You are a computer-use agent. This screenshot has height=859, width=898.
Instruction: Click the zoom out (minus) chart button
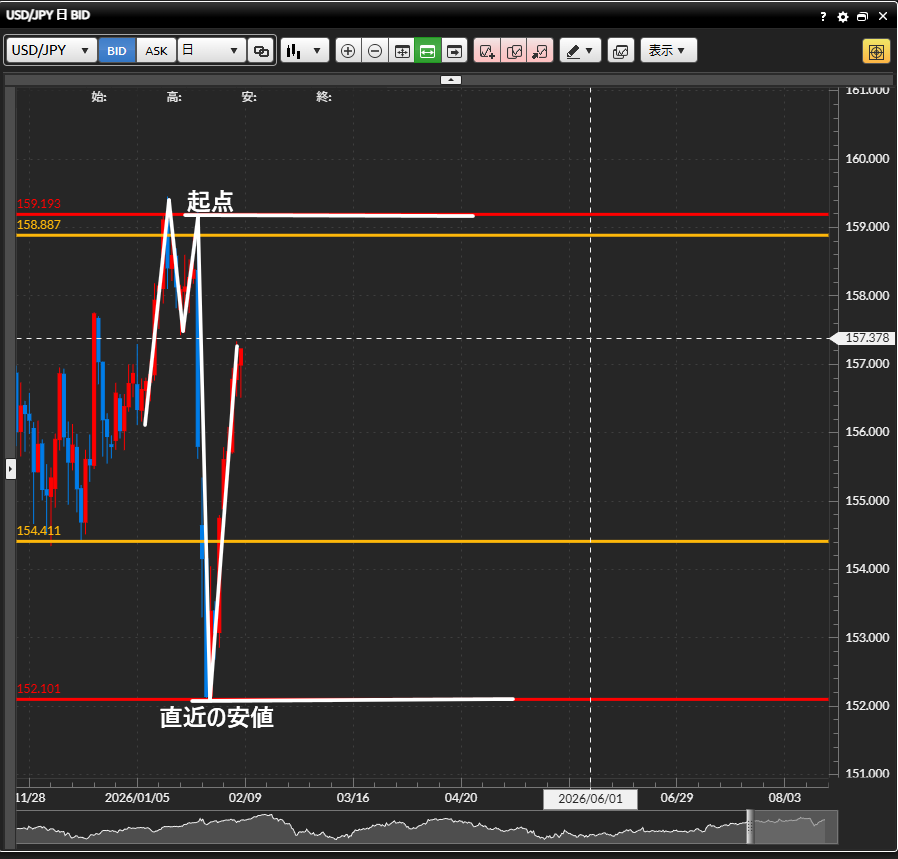coord(375,51)
